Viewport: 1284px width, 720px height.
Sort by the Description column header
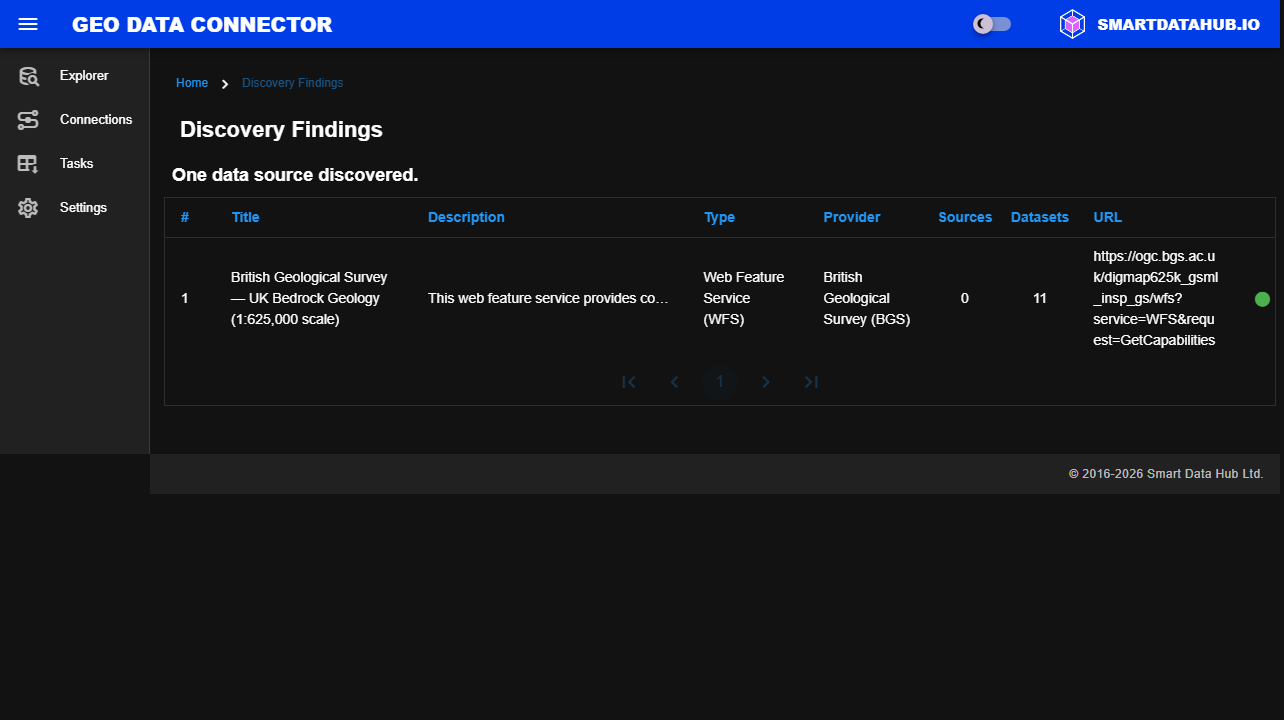point(466,217)
